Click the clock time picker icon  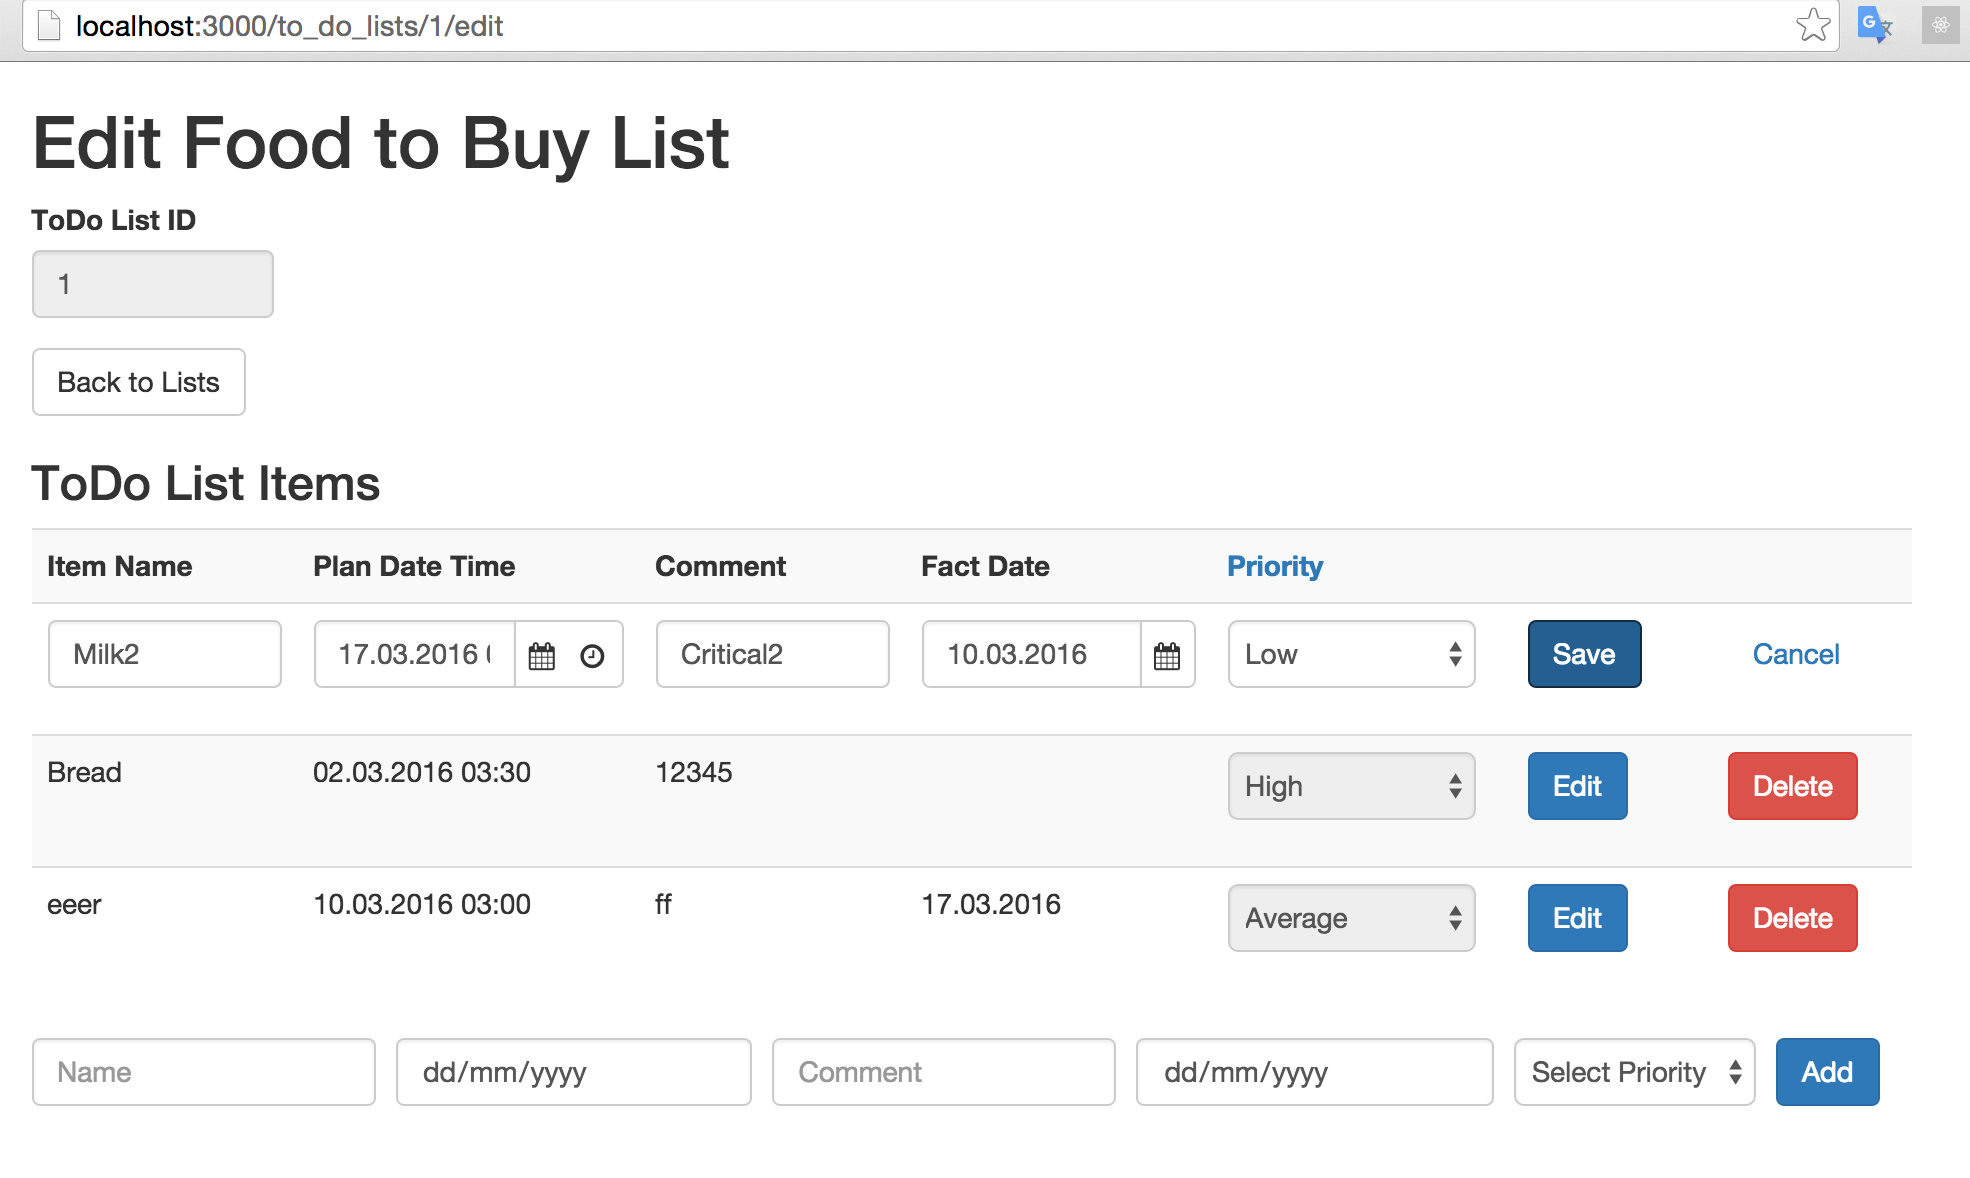point(592,656)
